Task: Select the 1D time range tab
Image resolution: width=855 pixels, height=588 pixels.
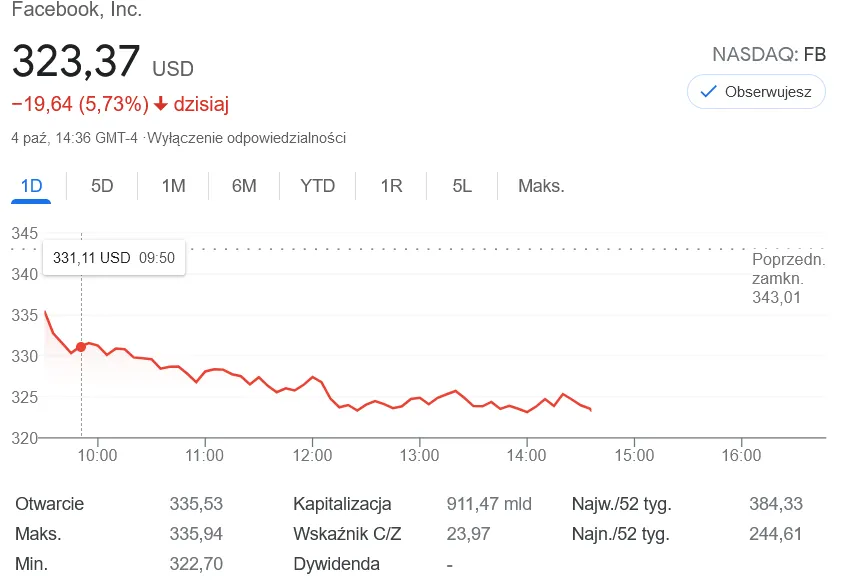Action: pos(31,186)
